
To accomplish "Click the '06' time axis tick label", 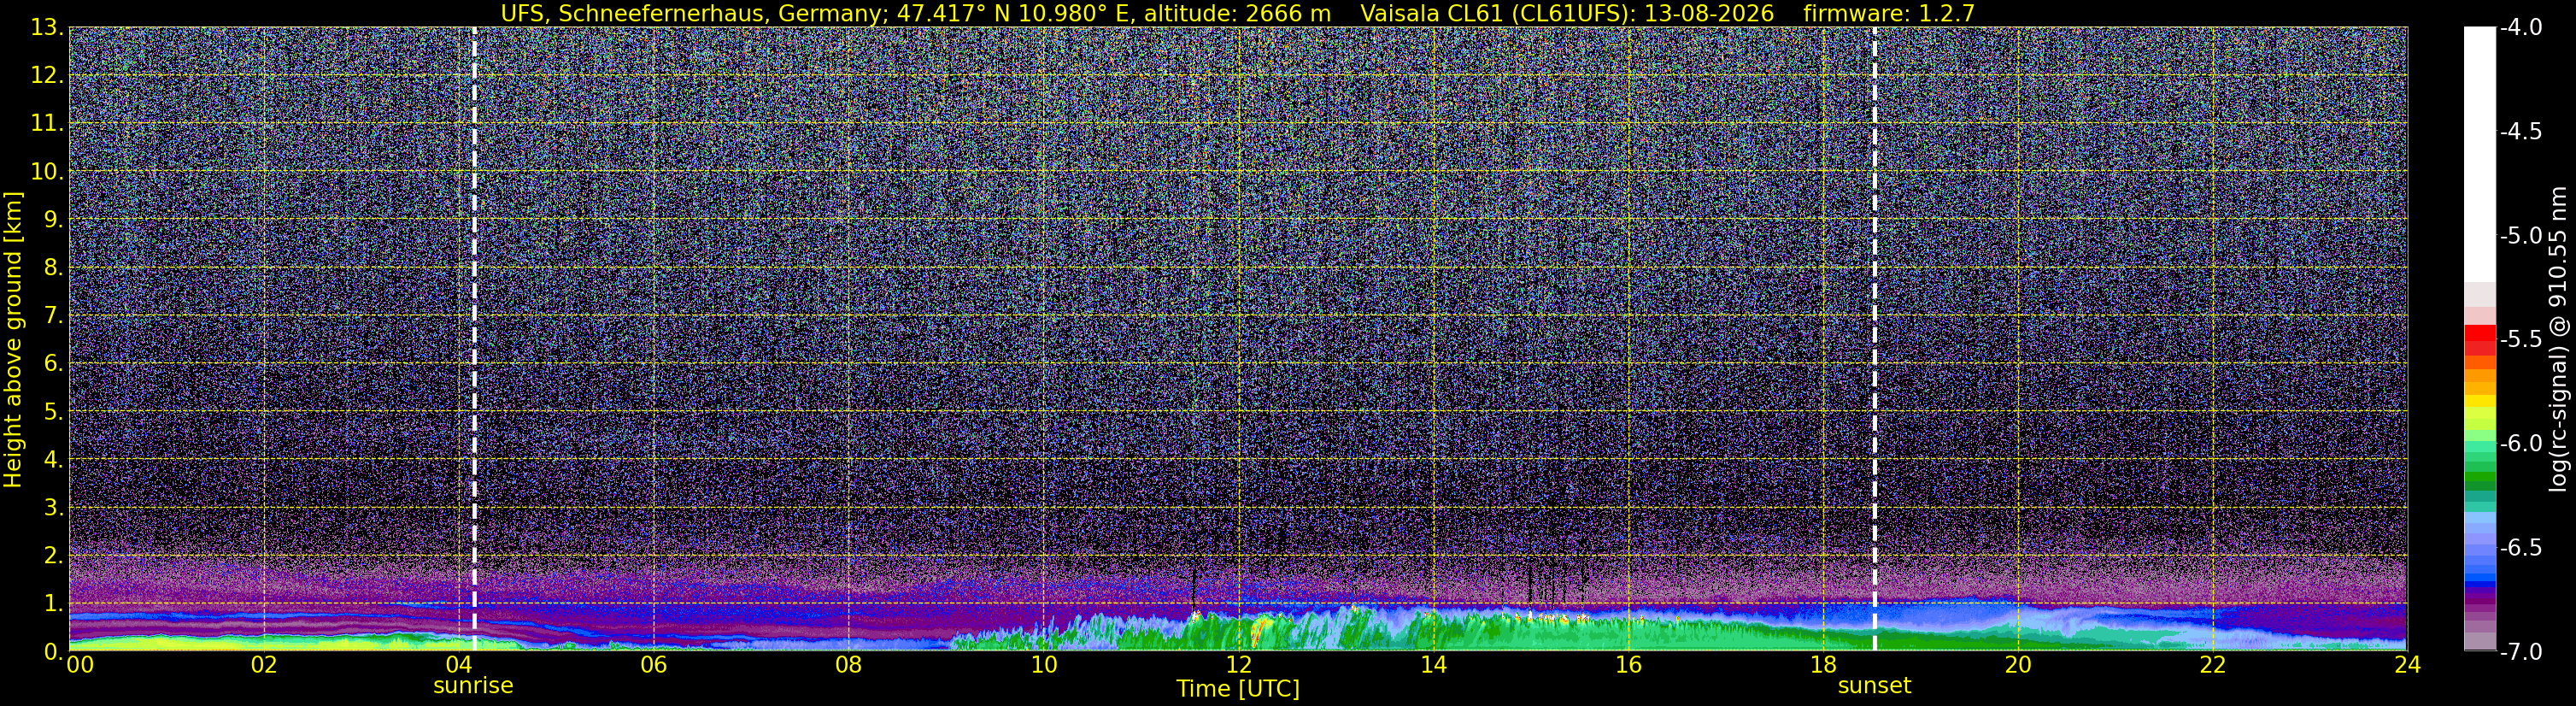I will [653, 665].
